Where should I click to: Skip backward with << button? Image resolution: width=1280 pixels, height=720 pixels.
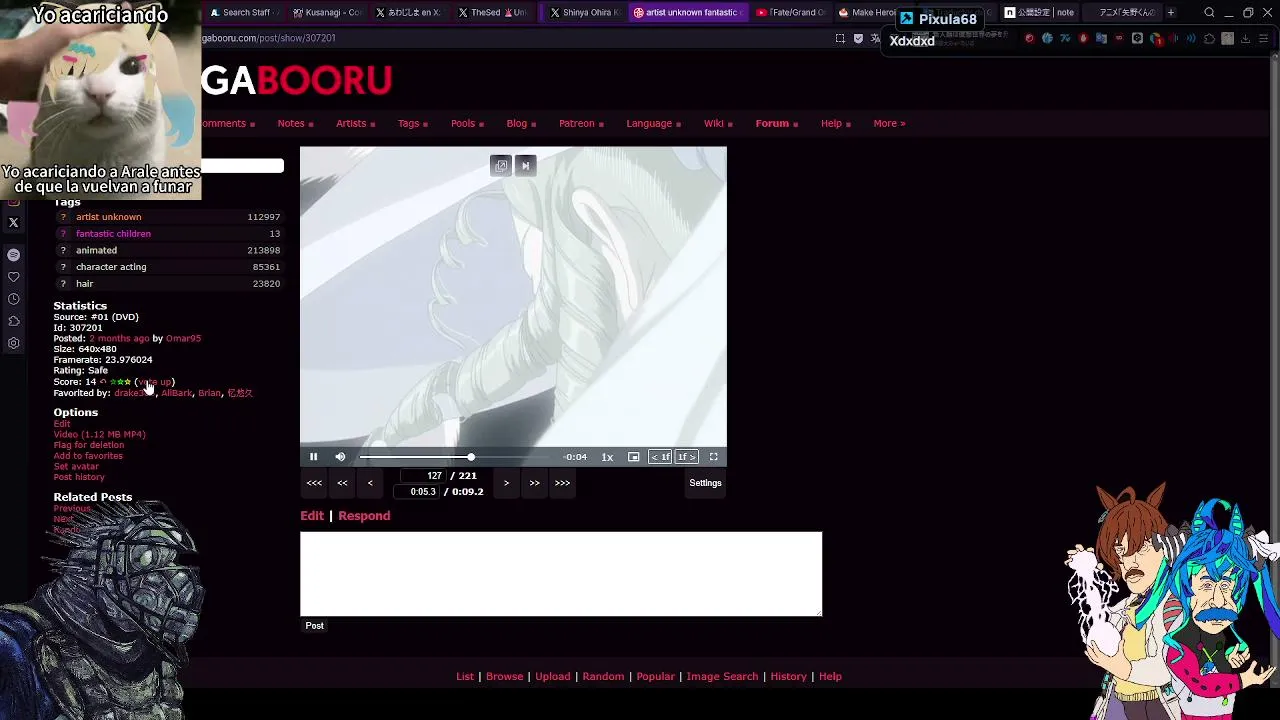click(342, 483)
